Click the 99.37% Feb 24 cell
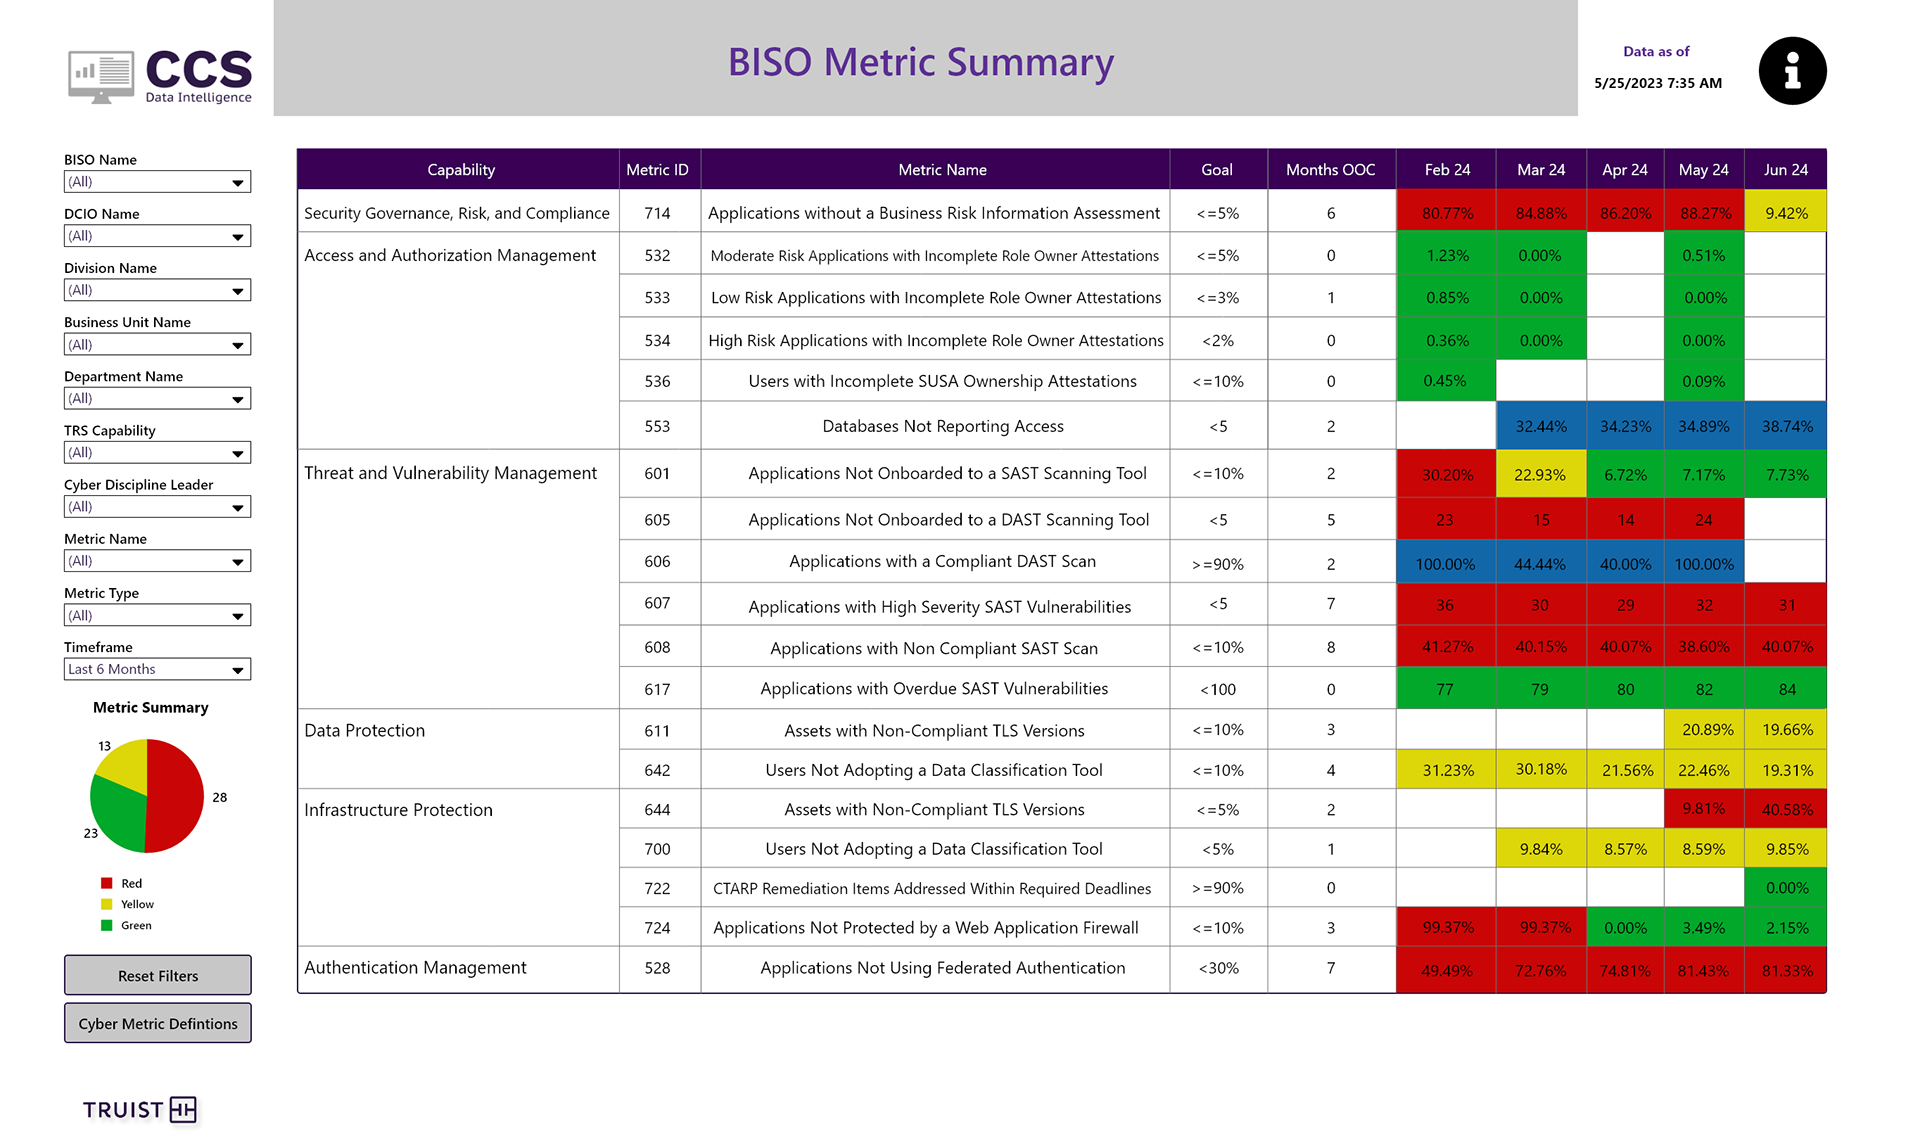Image resolution: width=1920 pixels, height=1148 pixels. click(1447, 928)
